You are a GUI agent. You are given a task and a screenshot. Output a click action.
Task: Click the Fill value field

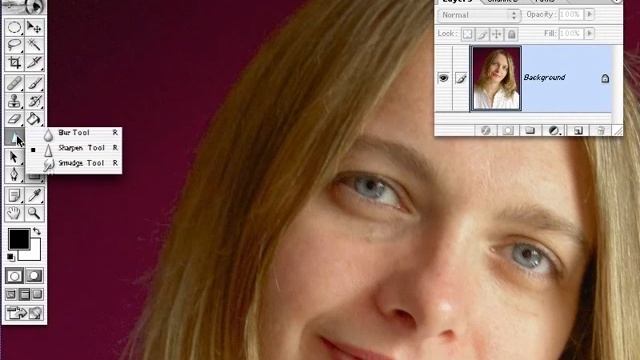pyautogui.click(x=570, y=33)
